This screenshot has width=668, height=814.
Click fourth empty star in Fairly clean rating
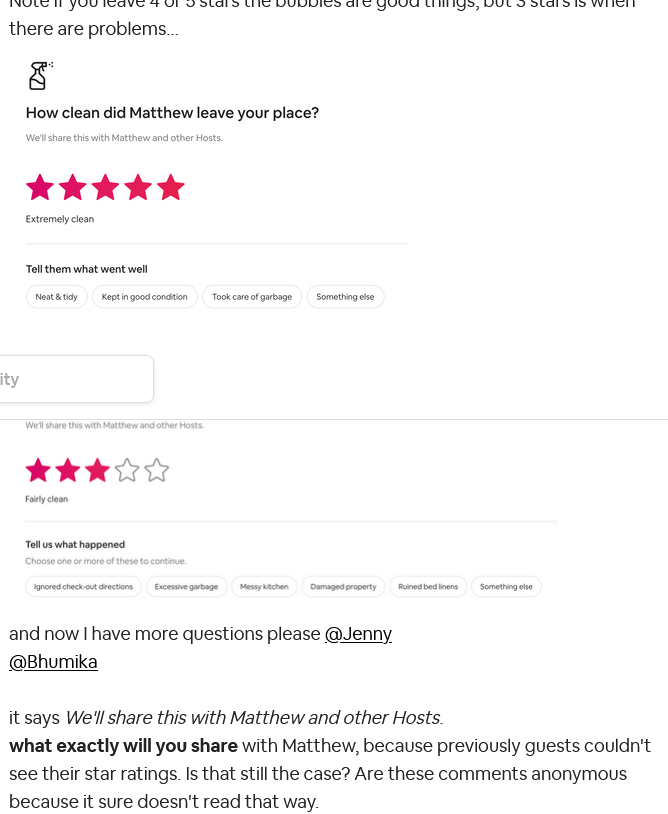point(127,470)
